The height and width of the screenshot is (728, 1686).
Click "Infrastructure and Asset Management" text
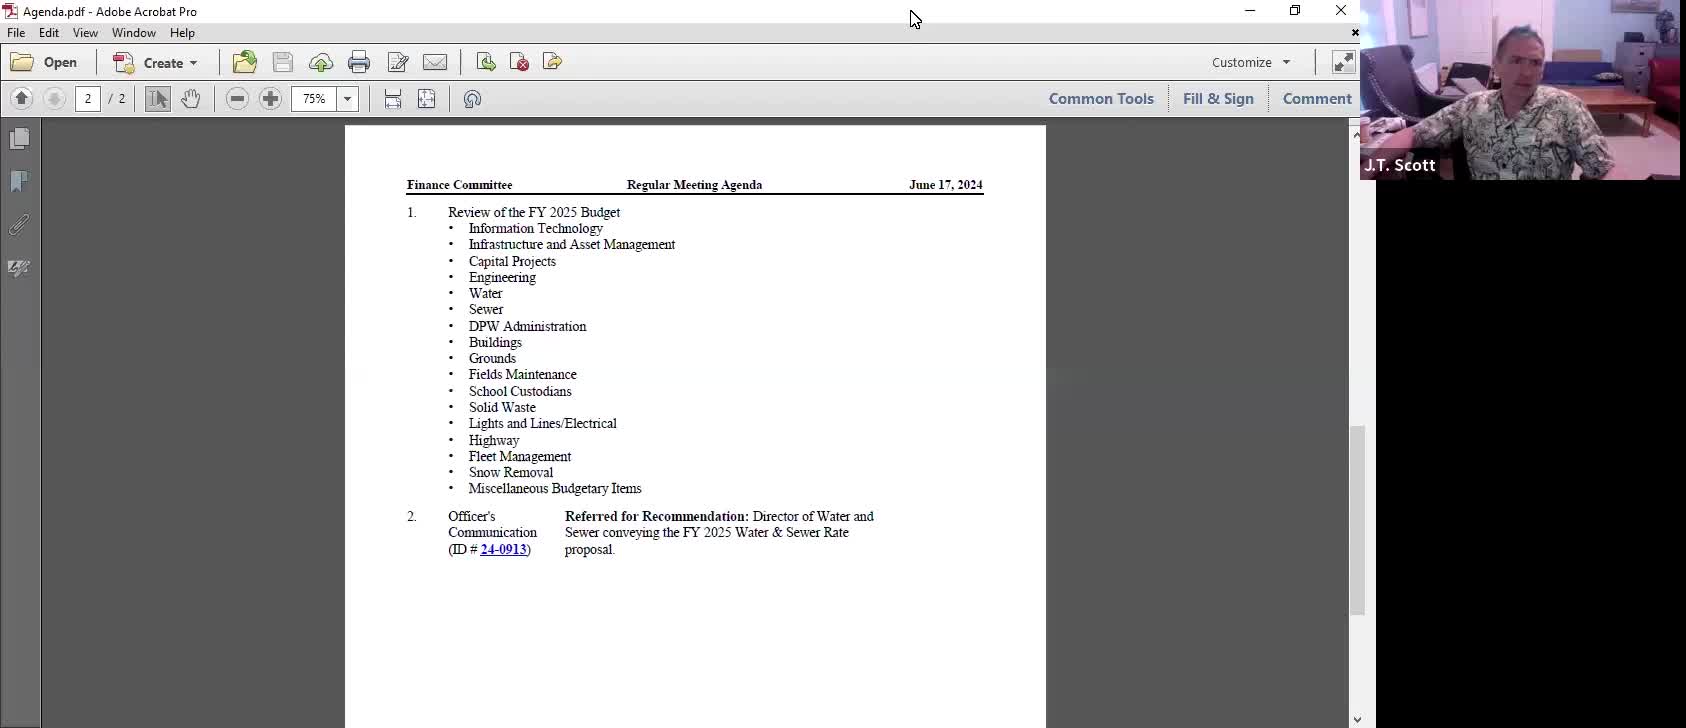(572, 245)
